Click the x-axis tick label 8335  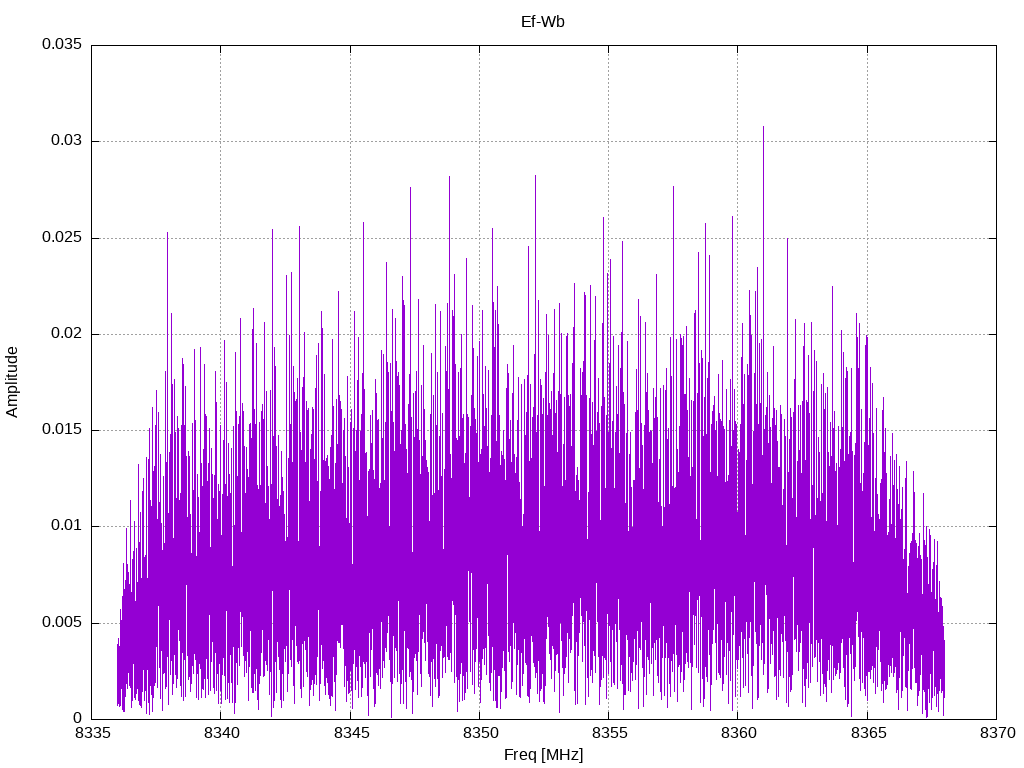92,733
